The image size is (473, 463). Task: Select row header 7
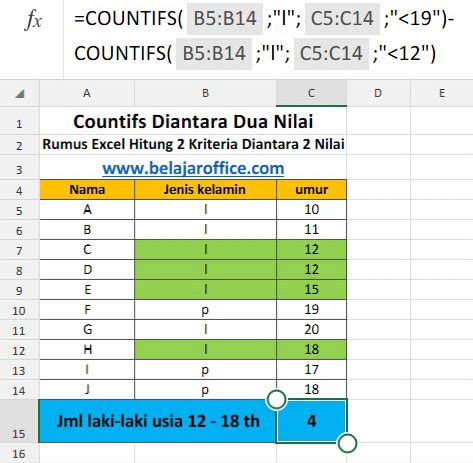pos(19,251)
